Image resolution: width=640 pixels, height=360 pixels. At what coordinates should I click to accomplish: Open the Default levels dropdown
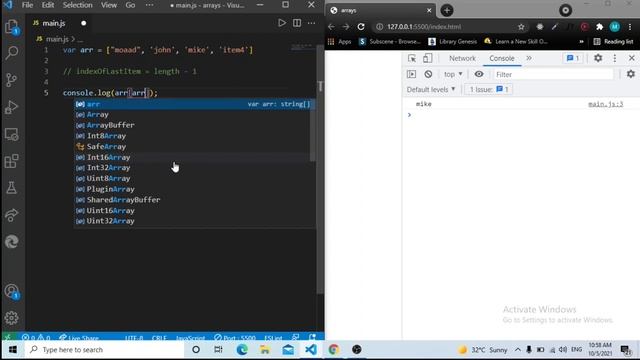click(x=431, y=89)
